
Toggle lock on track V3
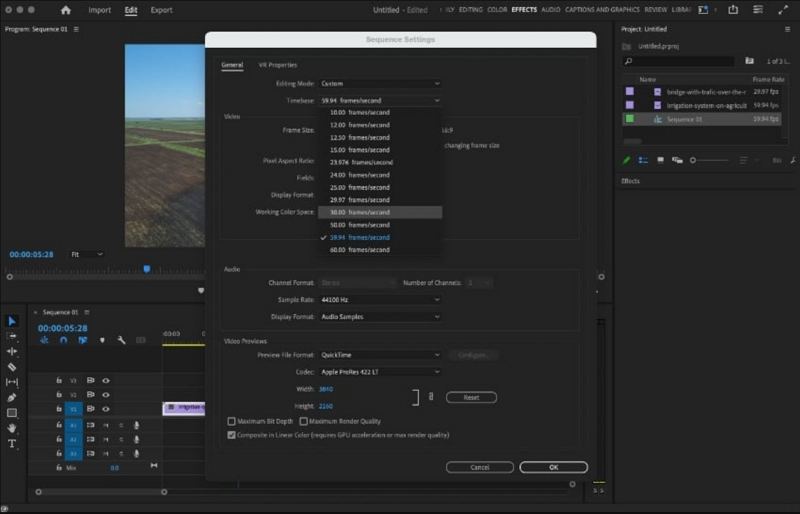pyautogui.click(x=59, y=380)
